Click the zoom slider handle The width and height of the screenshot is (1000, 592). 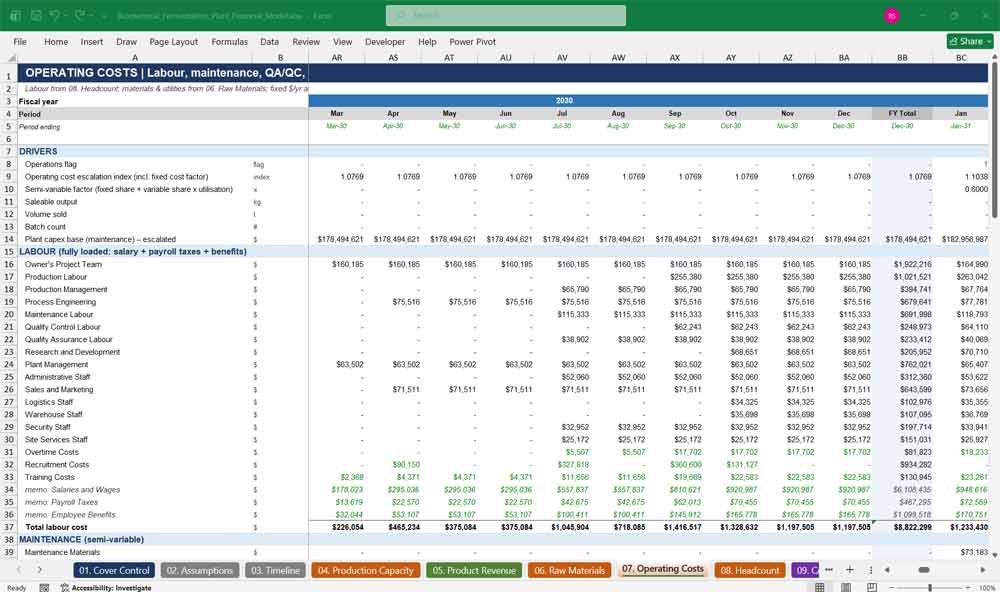[930, 587]
